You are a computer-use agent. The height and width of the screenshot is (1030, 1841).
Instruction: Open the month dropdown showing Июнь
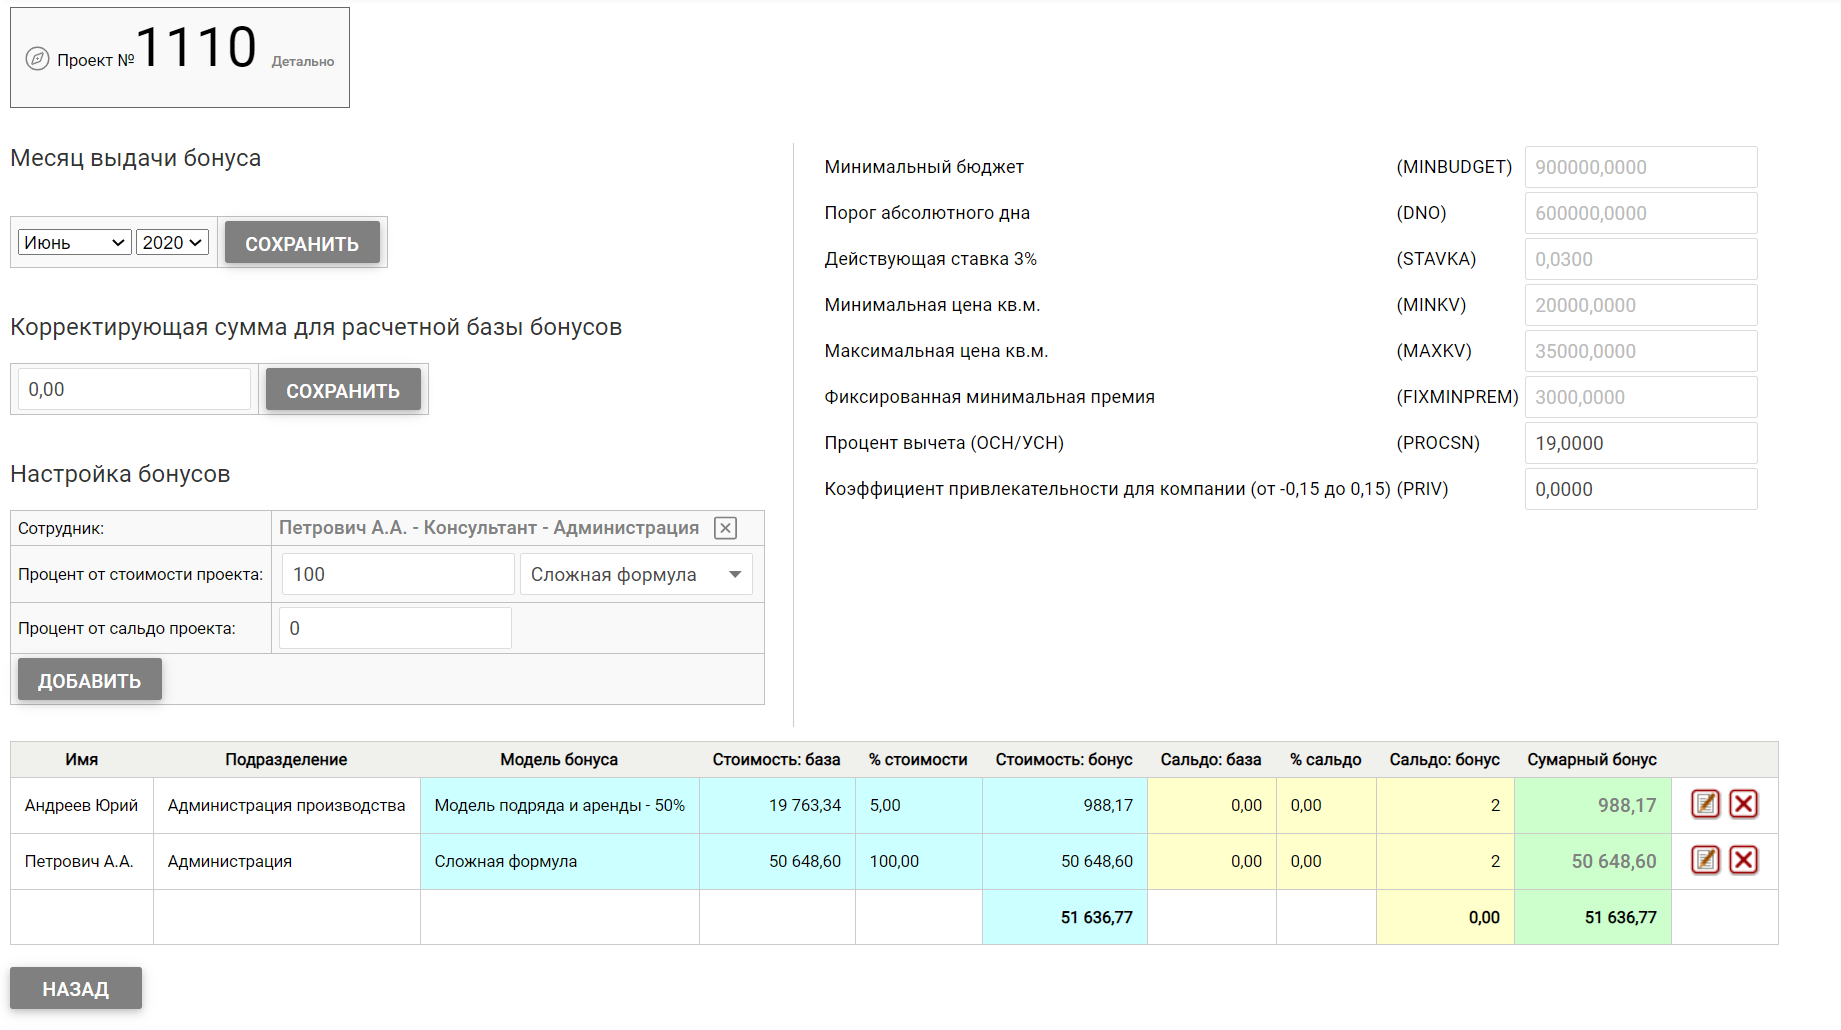(x=75, y=242)
